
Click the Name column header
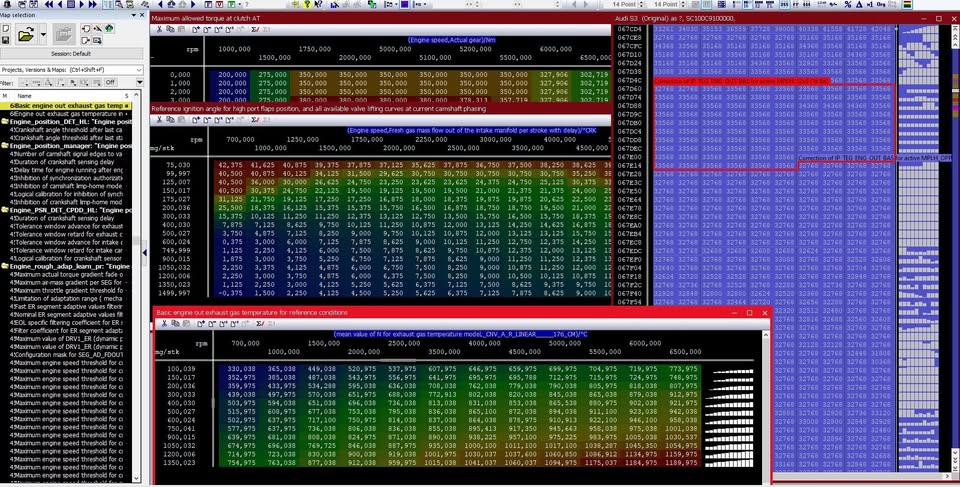pyautogui.click(x=25, y=95)
